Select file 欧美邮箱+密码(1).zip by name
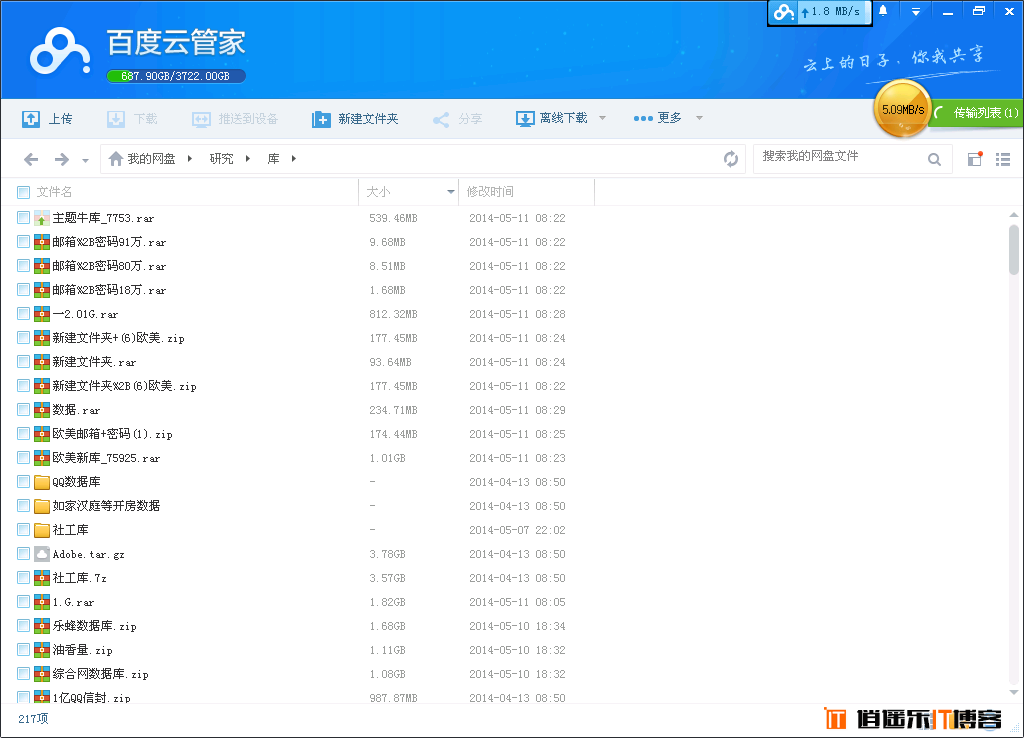This screenshot has height=738, width=1024. [112, 434]
